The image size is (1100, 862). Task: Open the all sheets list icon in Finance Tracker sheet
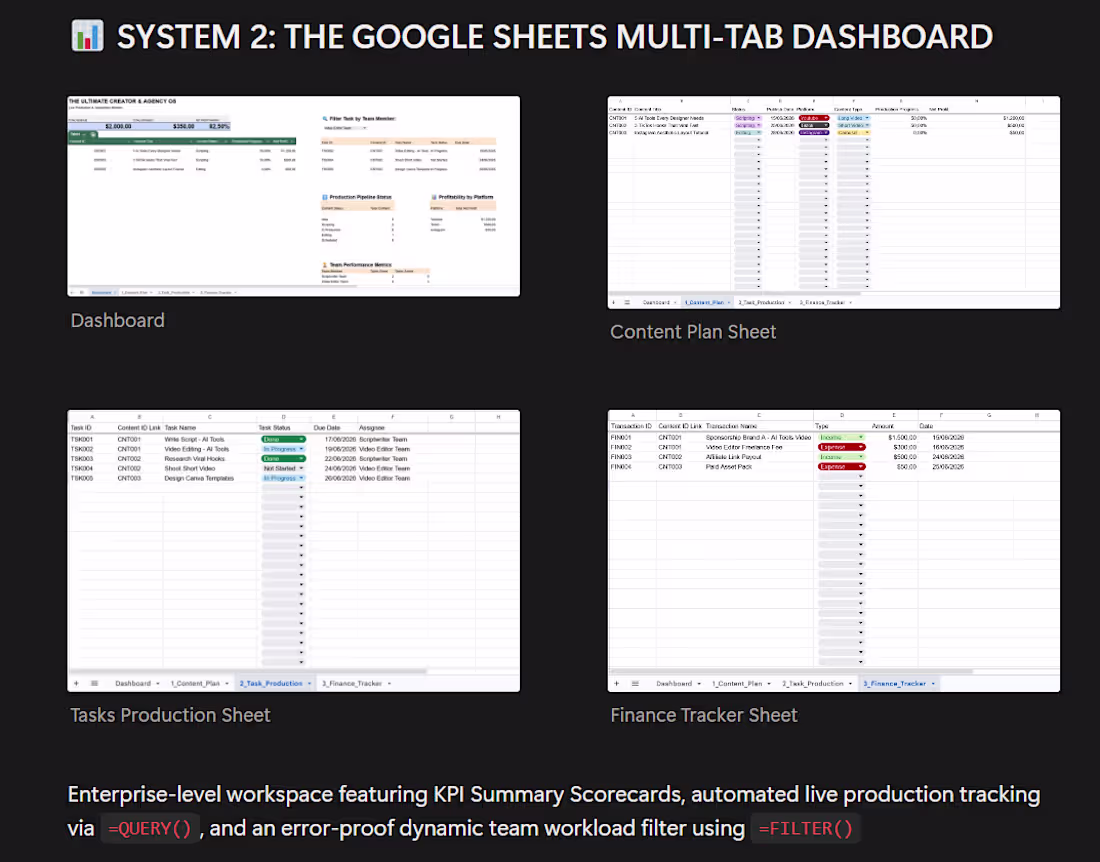[635, 683]
